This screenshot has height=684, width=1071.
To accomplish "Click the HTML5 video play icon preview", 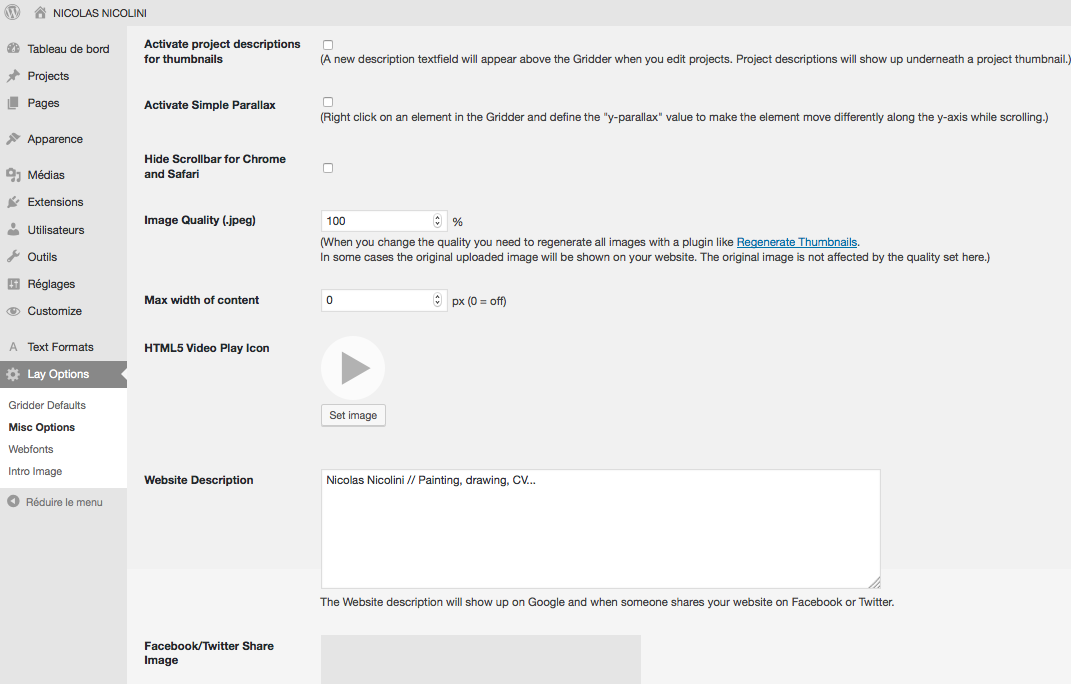I will click(x=353, y=368).
